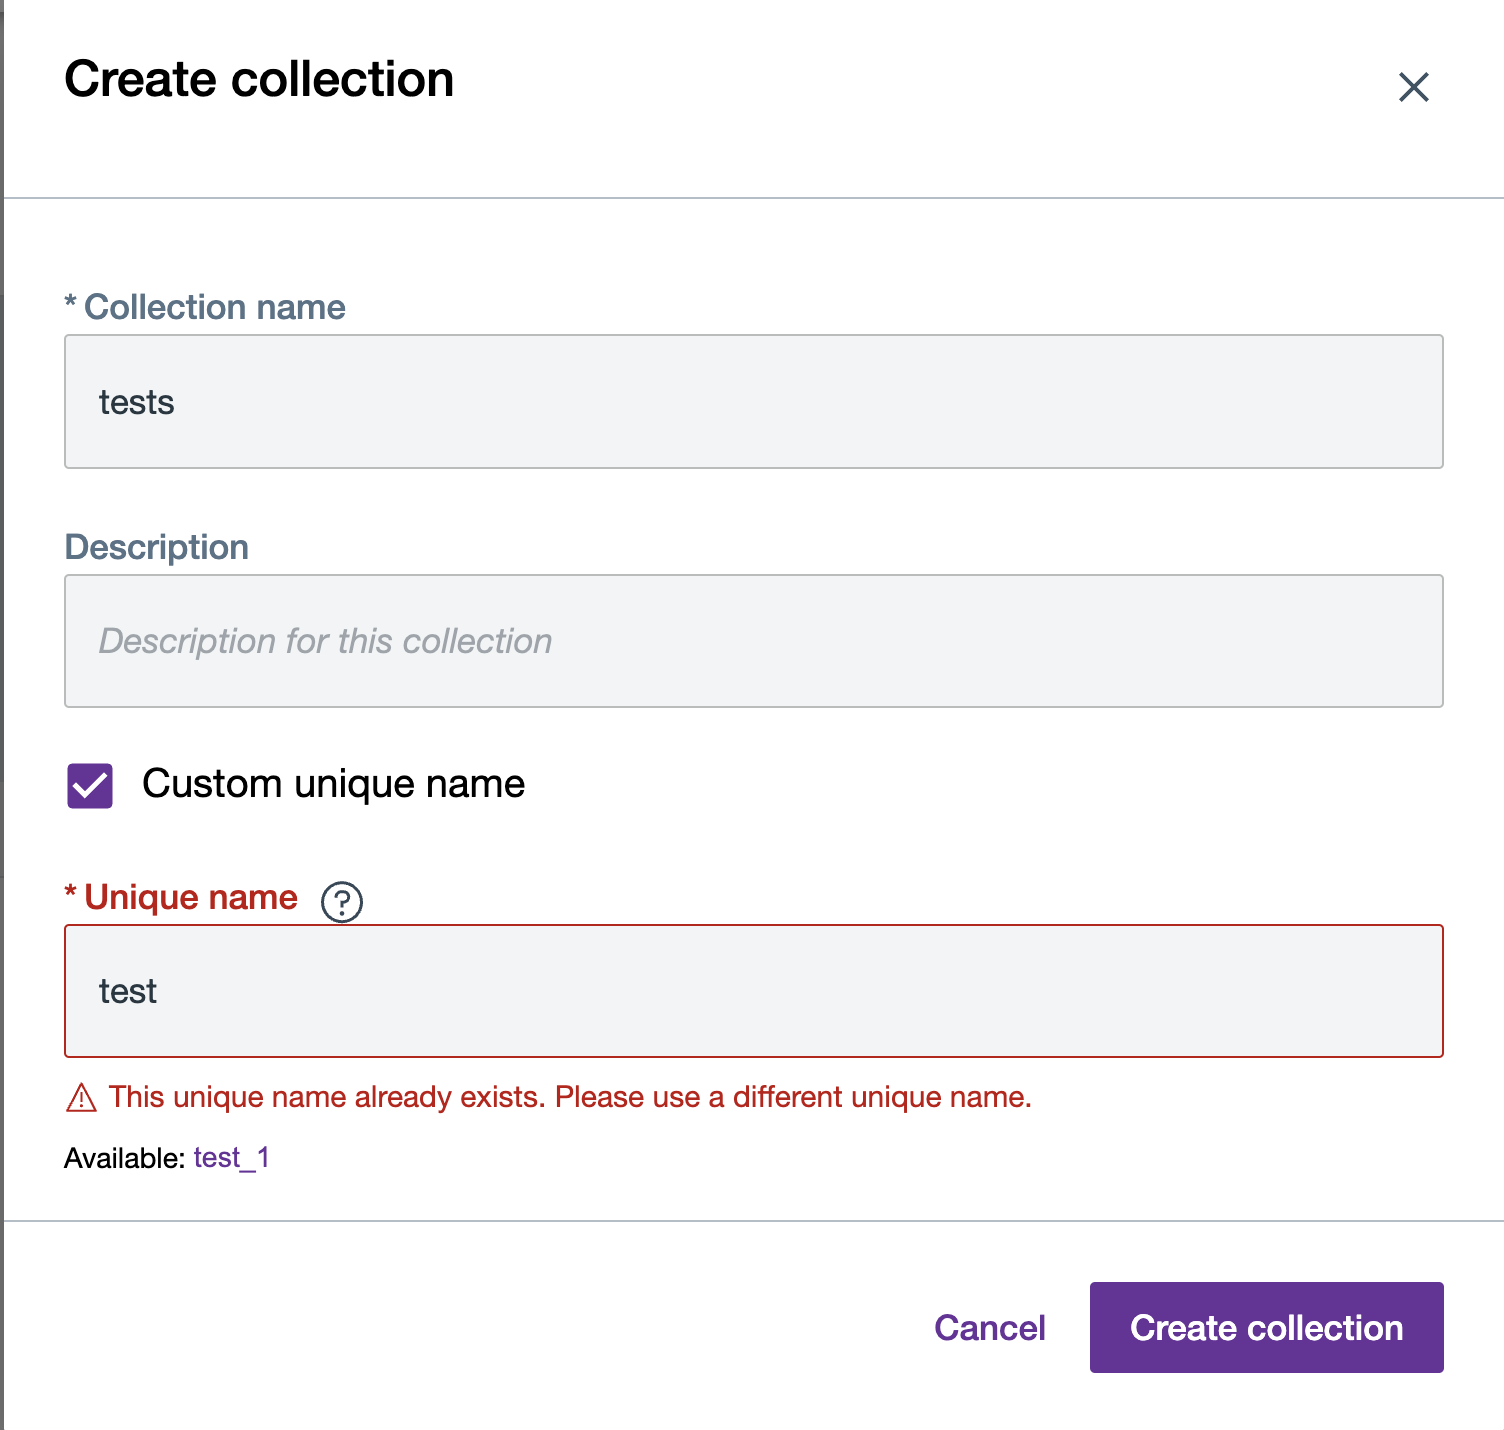The height and width of the screenshot is (1430, 1504).
Task: Focus the Unique name input containing test
Action: point(753,991)
